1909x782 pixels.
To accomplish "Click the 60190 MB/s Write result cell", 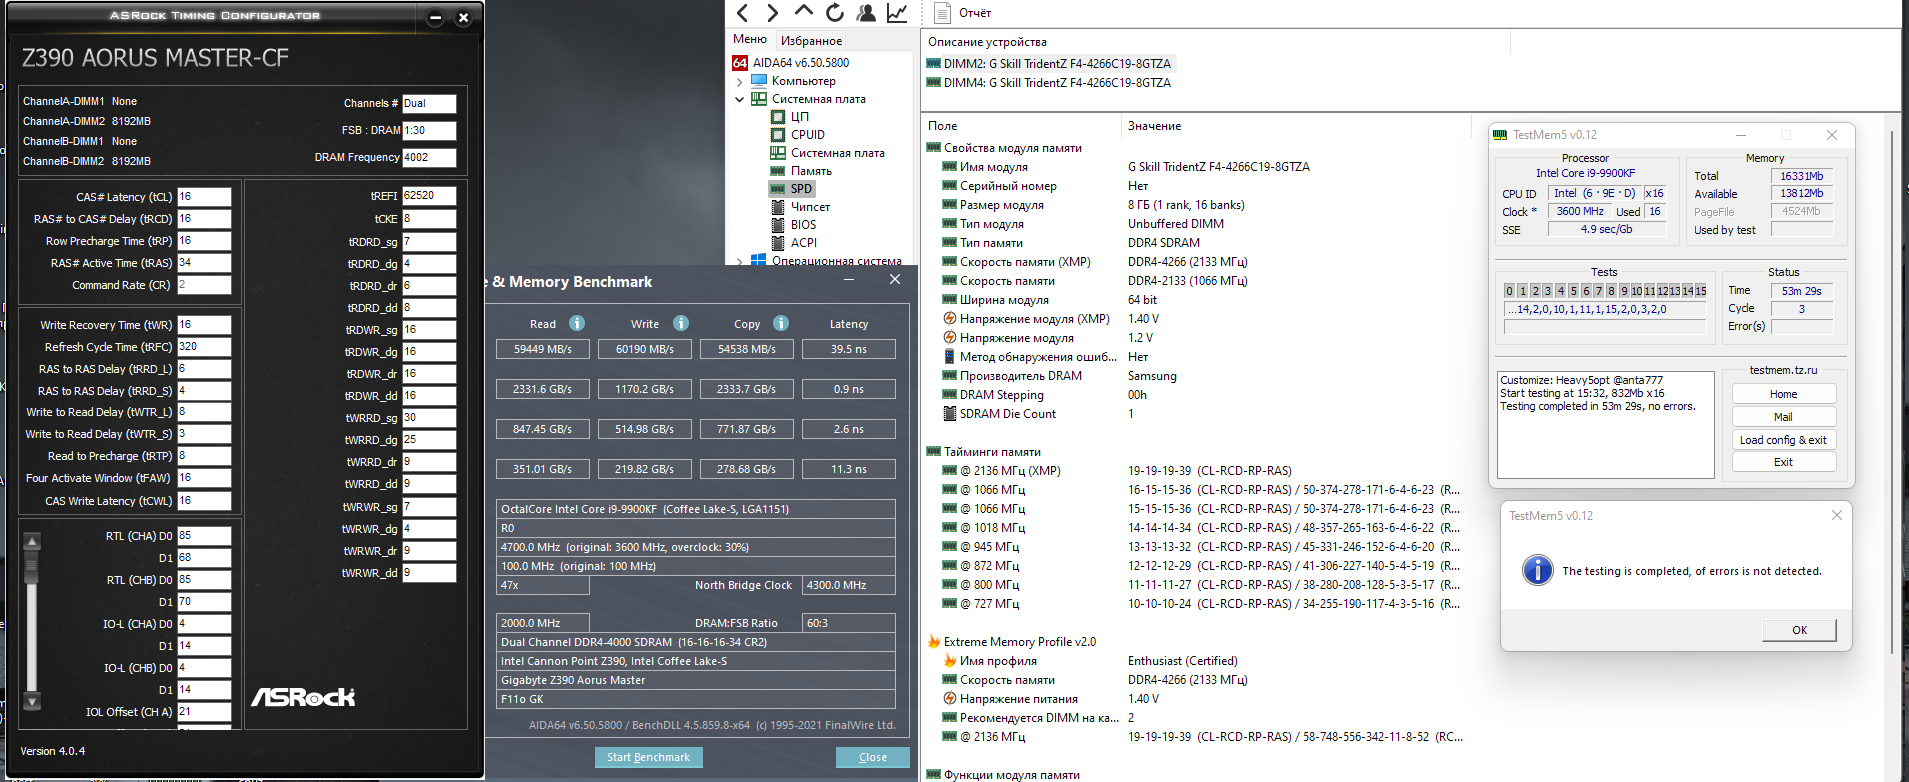I will pos(645,349).
